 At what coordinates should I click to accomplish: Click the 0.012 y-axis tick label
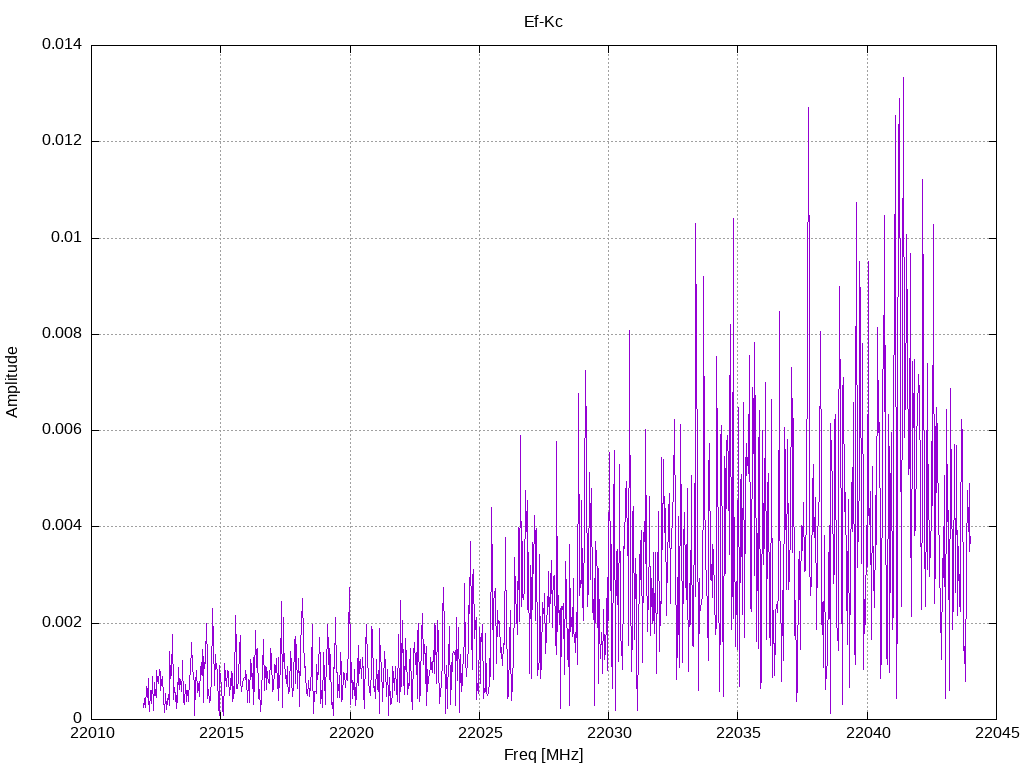pyautogui.click(x=62, y=140)
